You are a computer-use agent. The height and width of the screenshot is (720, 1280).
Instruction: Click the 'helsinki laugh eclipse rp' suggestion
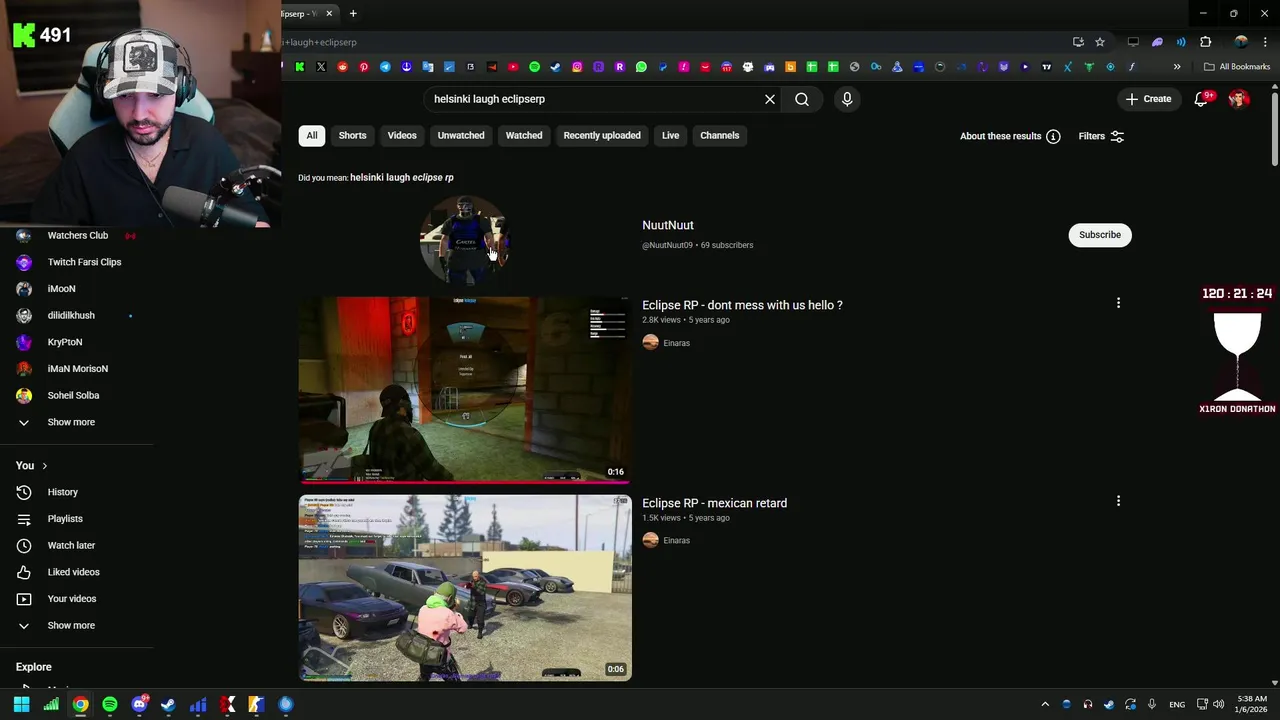(402, 177)
